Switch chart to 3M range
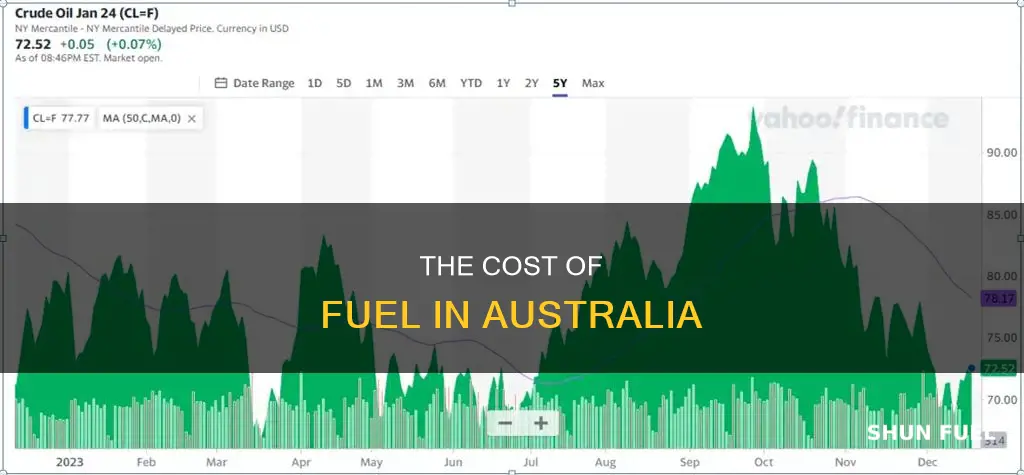 405,83
